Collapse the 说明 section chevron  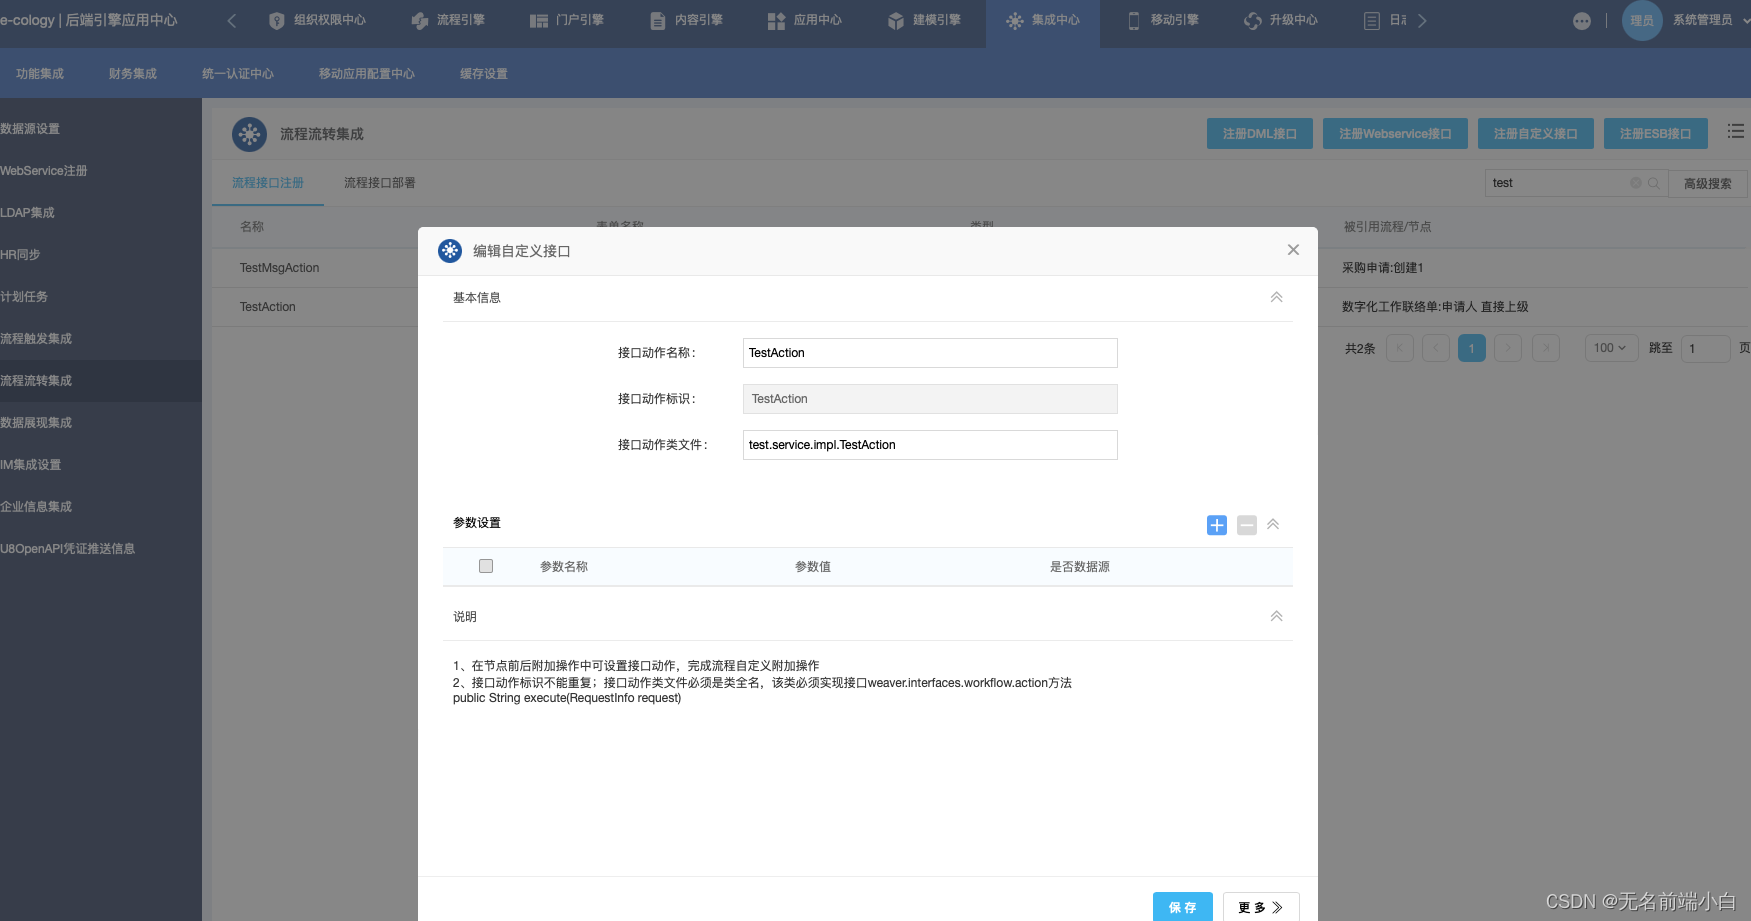[1276, 616]
